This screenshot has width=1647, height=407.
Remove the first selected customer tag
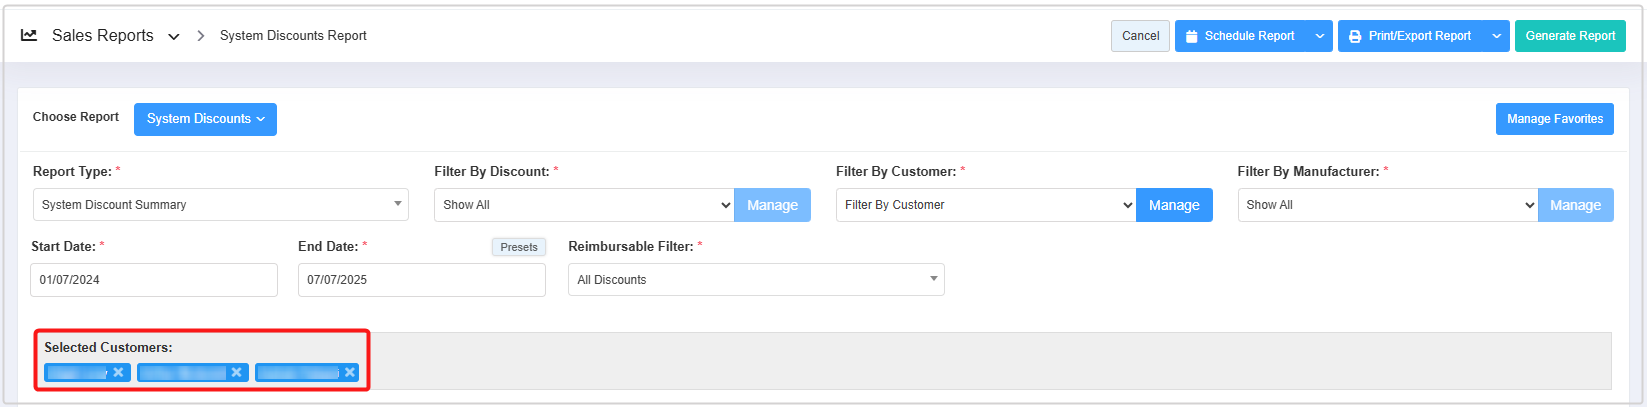click(x=118, y=372)
